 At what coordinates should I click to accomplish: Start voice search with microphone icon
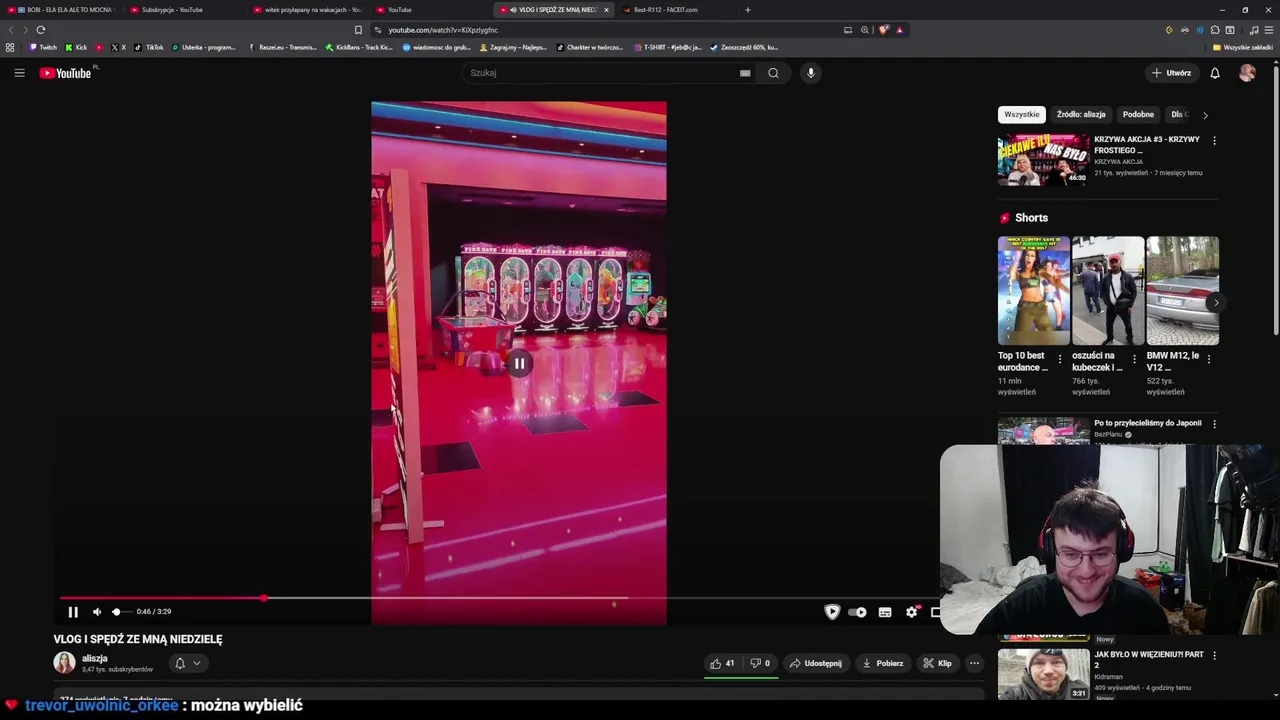(x=811, y=73)
